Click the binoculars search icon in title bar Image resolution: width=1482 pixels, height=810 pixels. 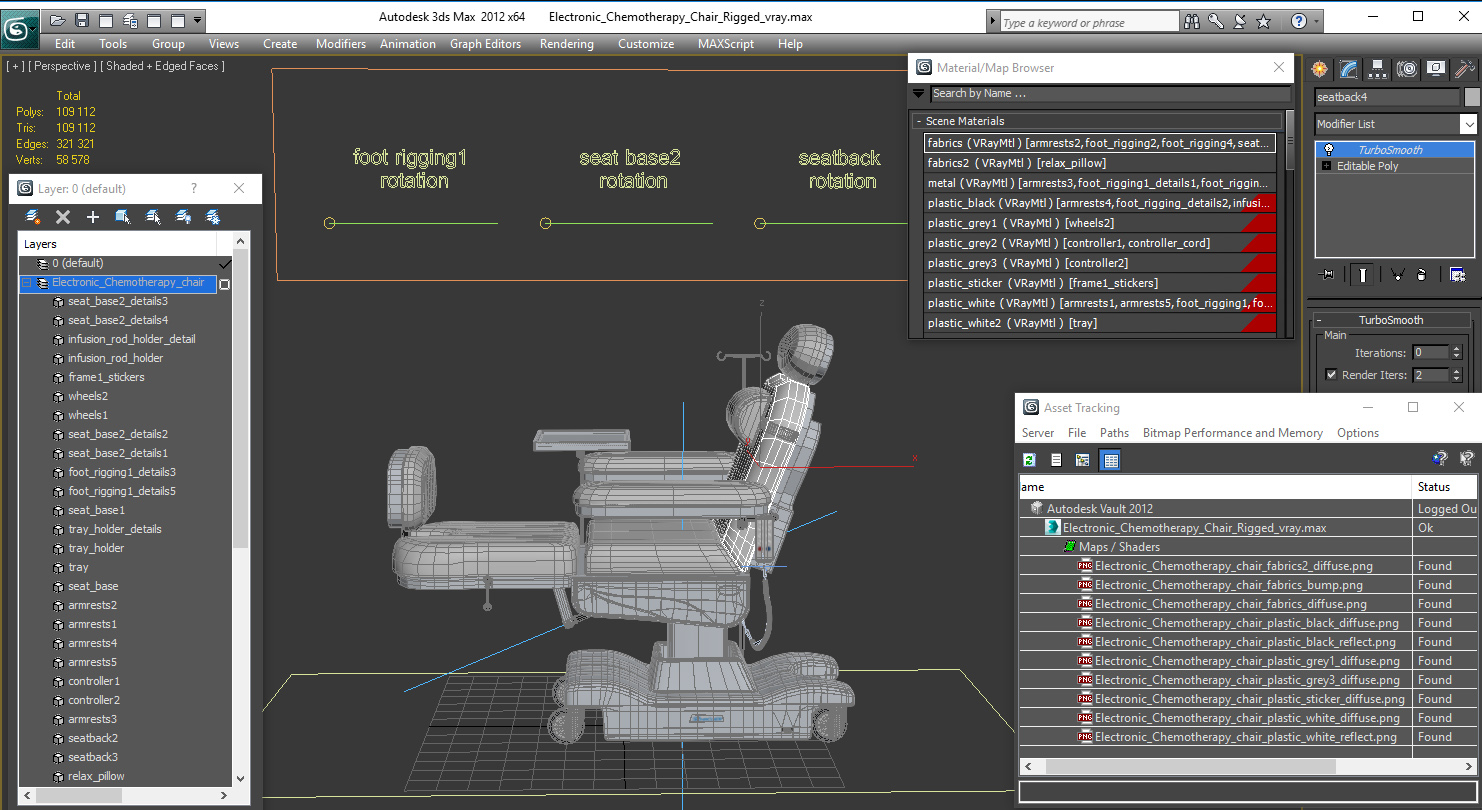1191,21
